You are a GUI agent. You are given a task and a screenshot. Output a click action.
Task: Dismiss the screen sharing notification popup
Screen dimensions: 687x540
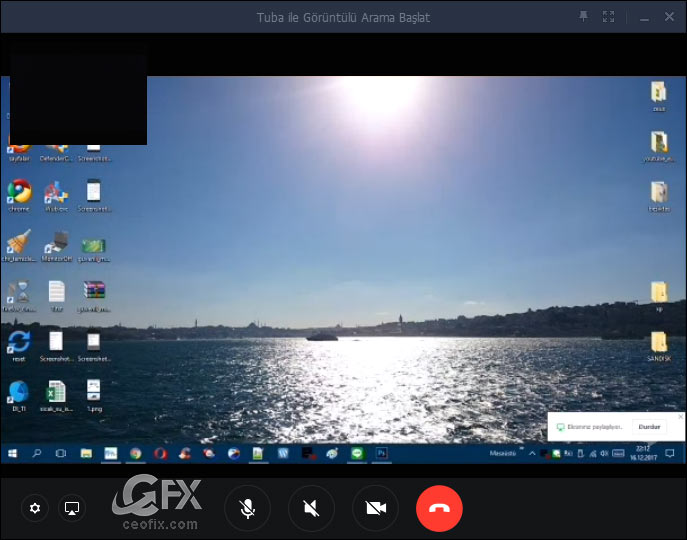[680, 416]
